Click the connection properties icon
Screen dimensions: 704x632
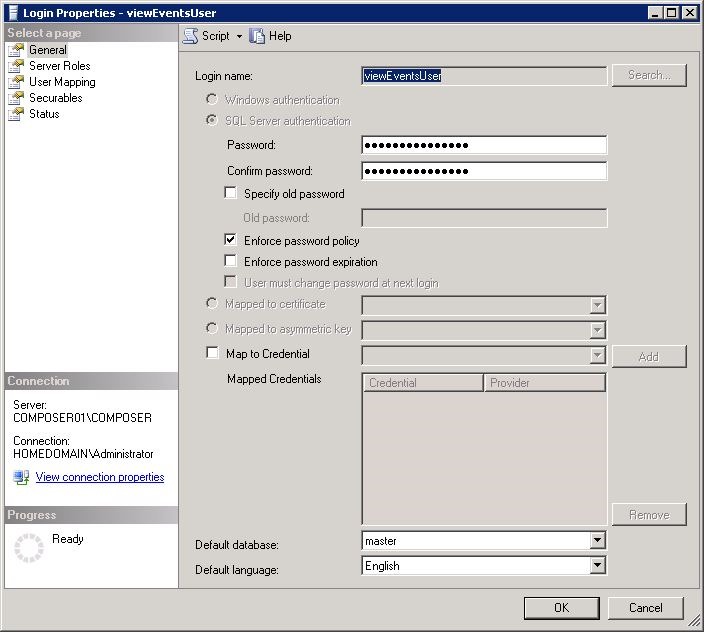click(x=21, y=477)
